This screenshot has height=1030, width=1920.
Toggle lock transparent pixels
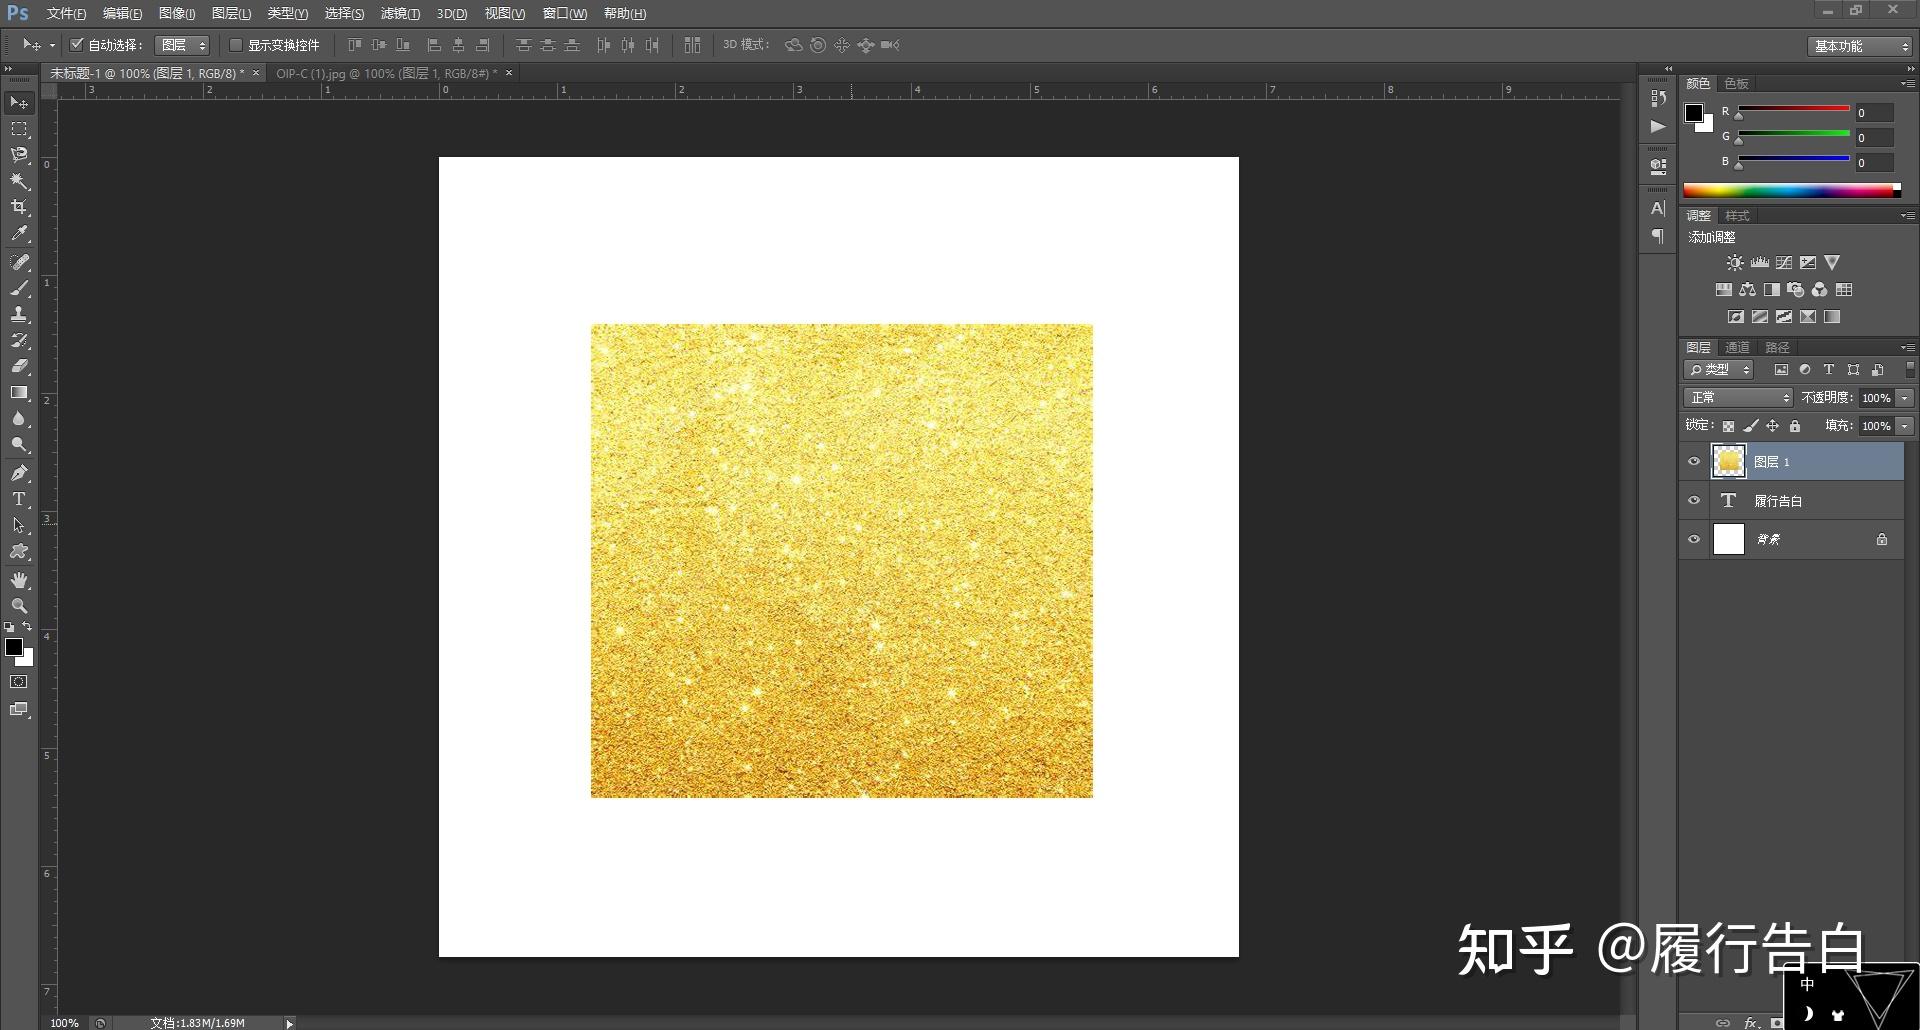pyautogui.click(x=1728, y=426)
